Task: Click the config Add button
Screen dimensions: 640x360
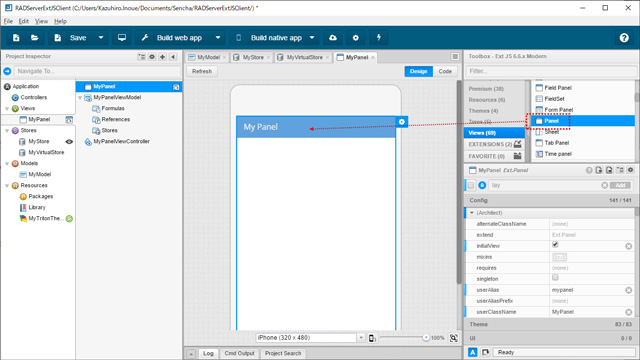Action: [x=620, y=185]
